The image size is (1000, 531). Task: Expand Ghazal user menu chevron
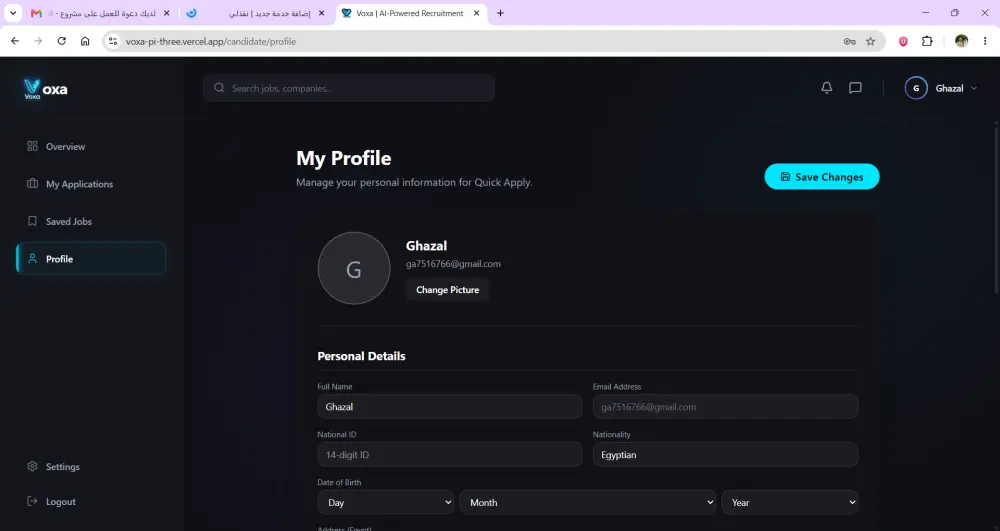tap(974, 88)
